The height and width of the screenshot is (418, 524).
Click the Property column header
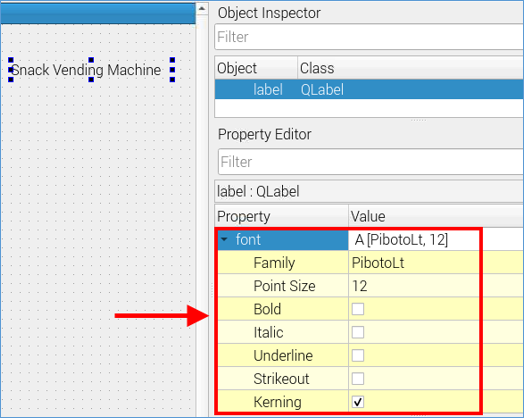pos(281,217)
